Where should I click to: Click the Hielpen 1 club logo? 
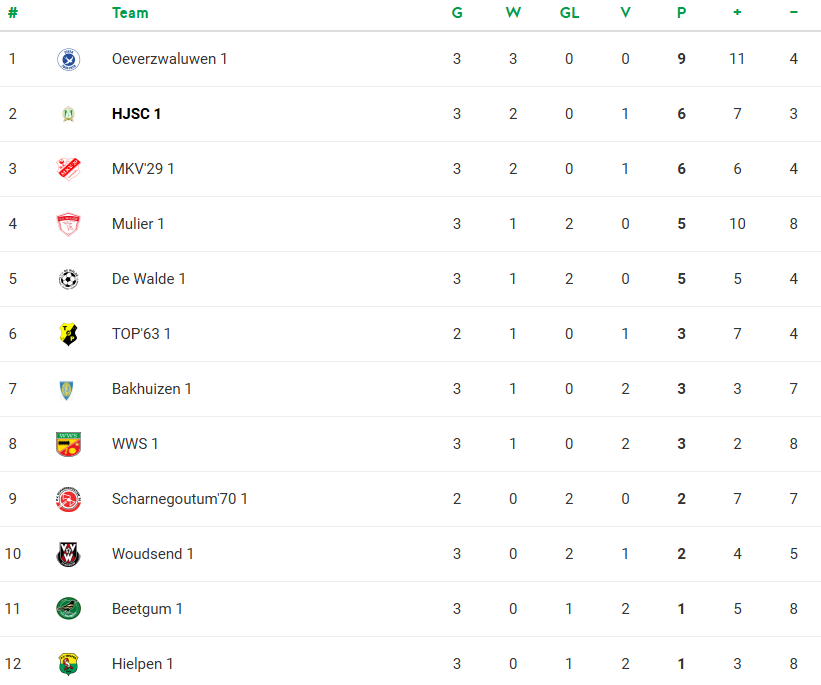coord(68,664)
